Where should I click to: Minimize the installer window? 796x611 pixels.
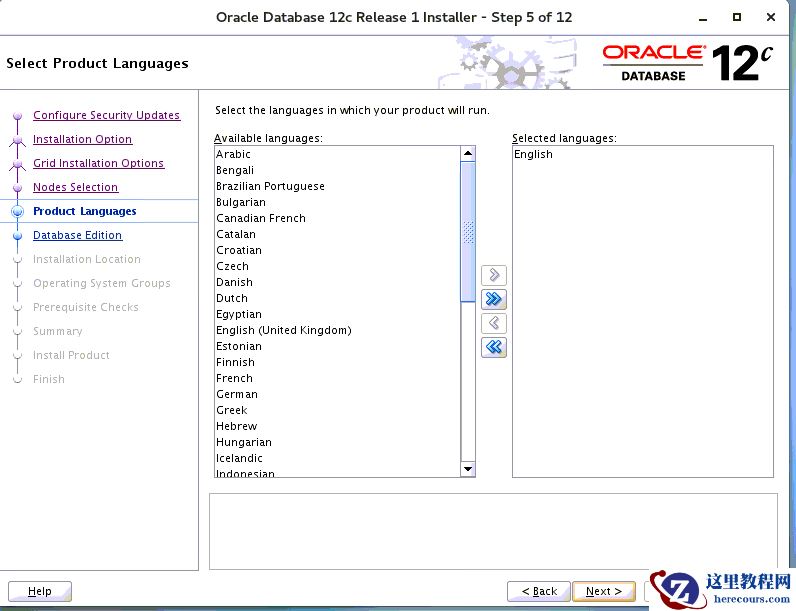coord(703,18)
